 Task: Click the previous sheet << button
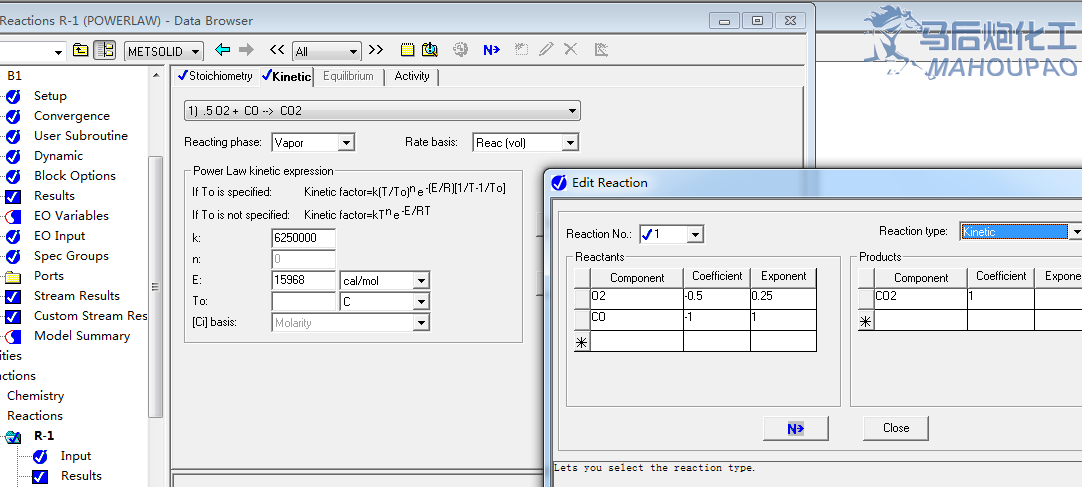pyautogui.click(x=277, y=50)
